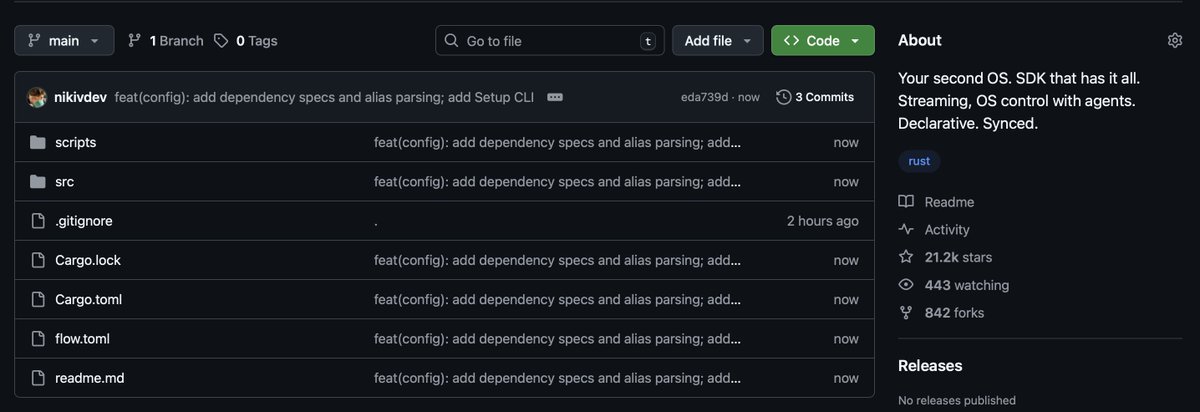1200x412 pixels.
Task: Open scripts row commit message link
Action: click(558, 142)
